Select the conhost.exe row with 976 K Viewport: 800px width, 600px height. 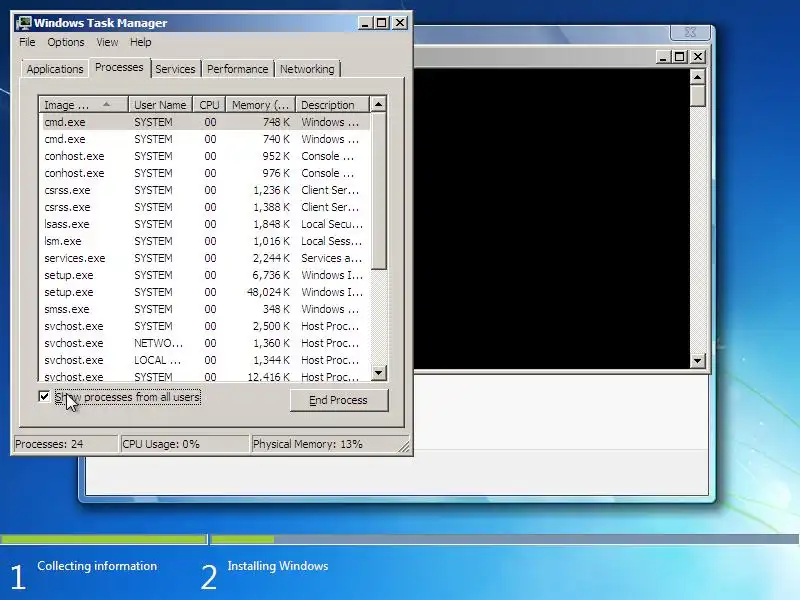tap(204, 173)
